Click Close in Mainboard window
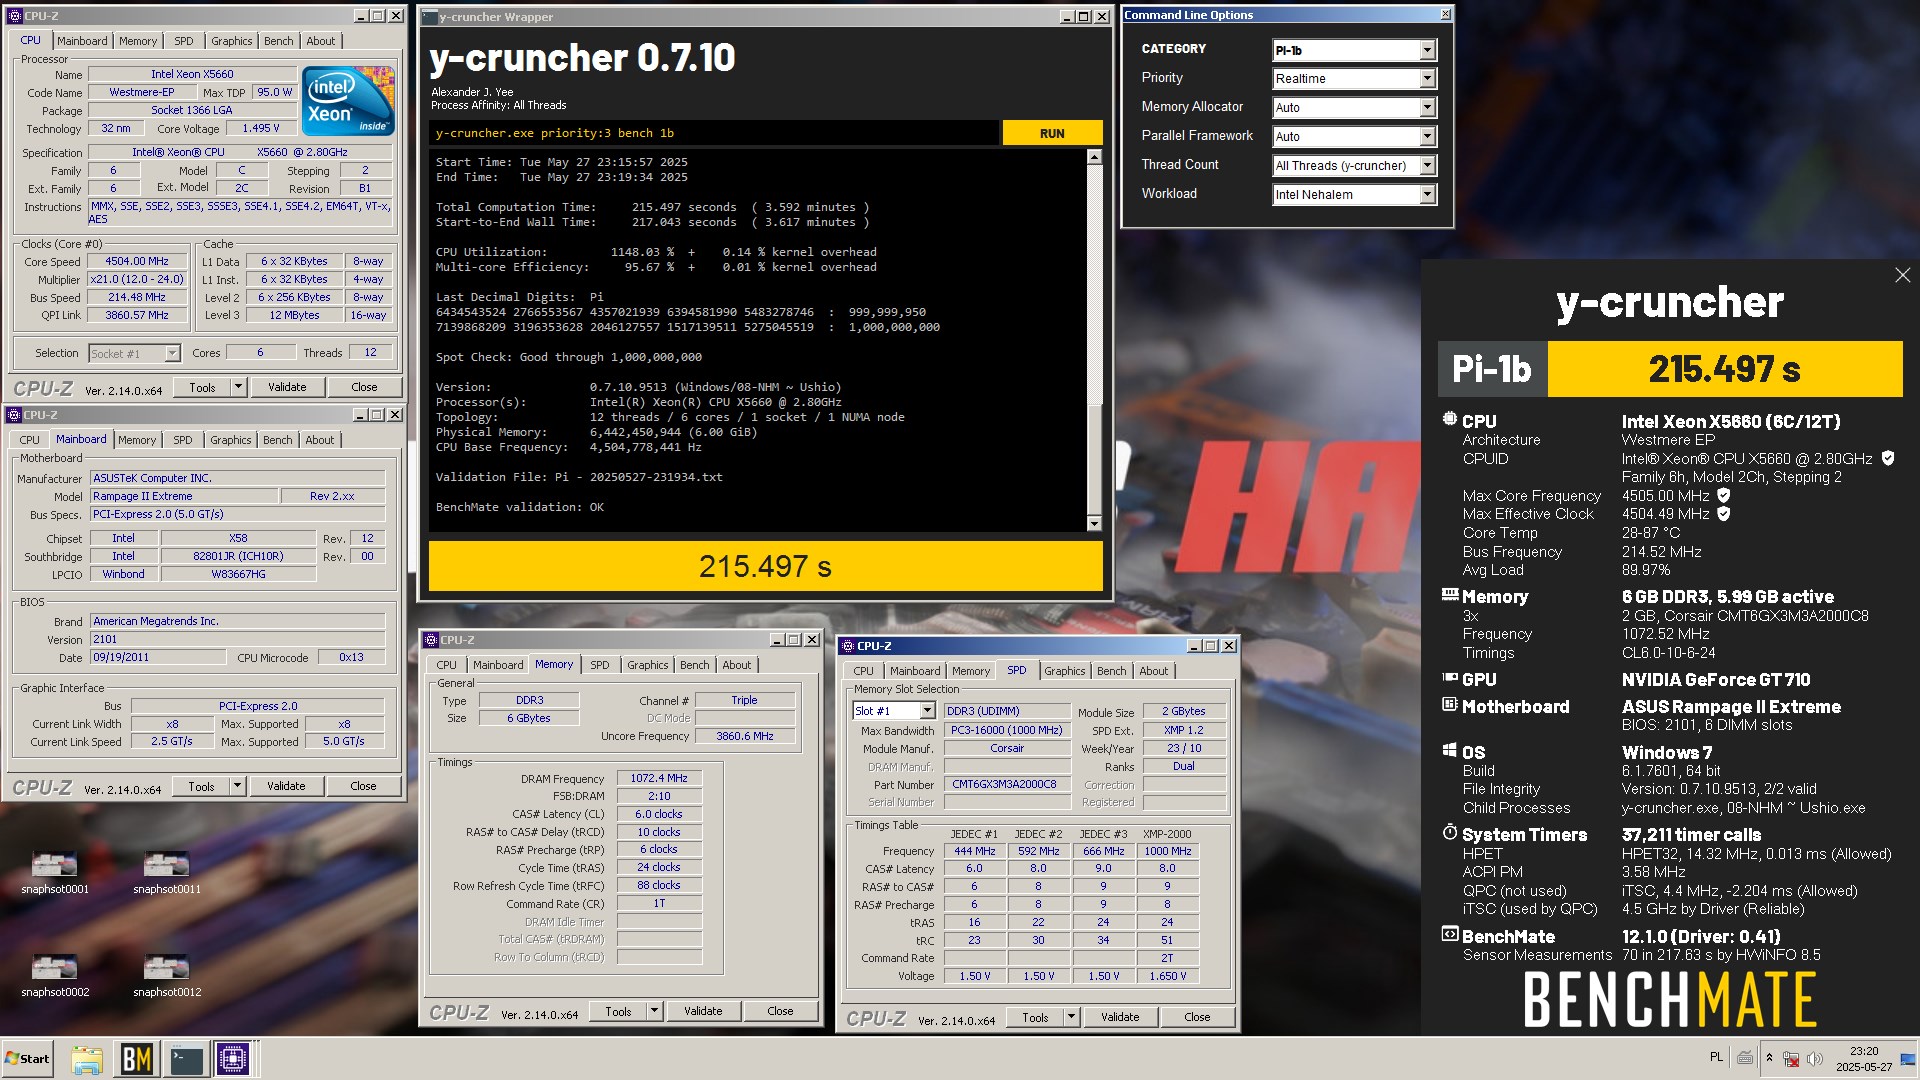Viewport: 1920px width, 1080px height. click(363, 787)
